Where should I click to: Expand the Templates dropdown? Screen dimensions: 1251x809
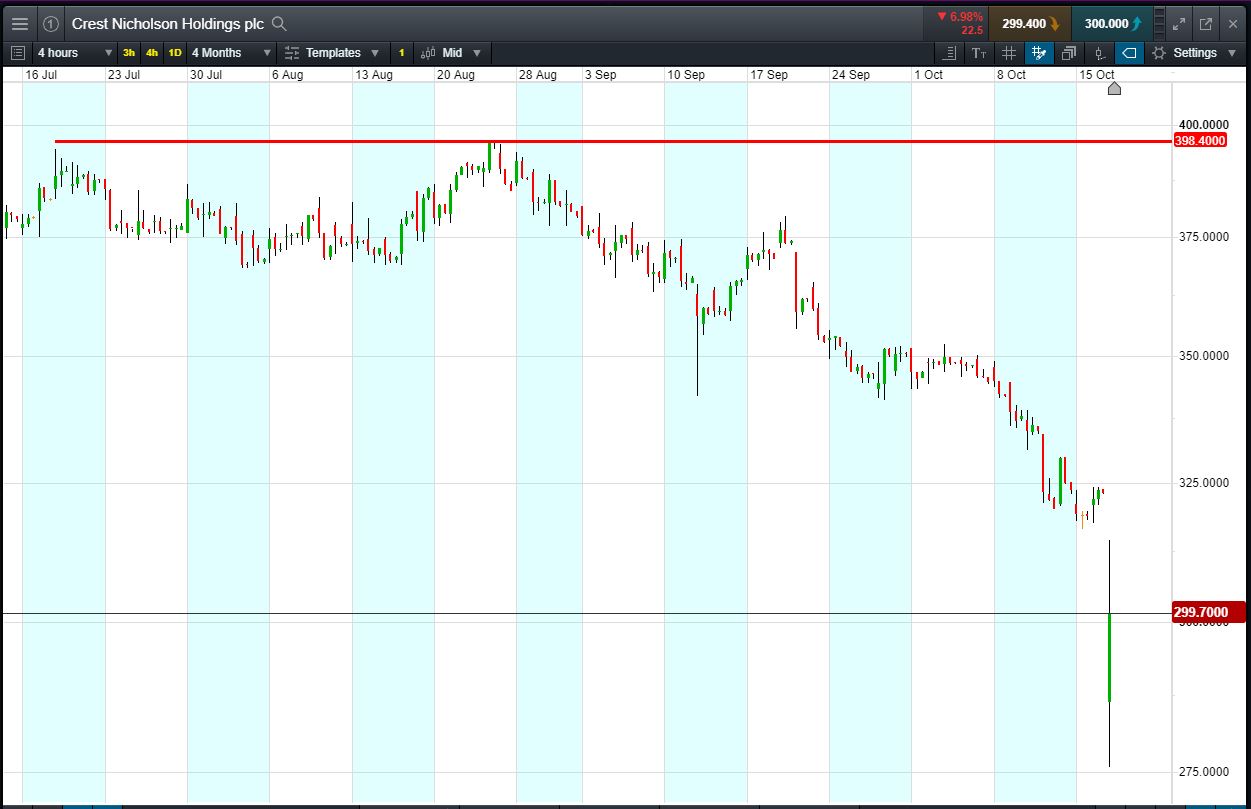click(332, 53)
